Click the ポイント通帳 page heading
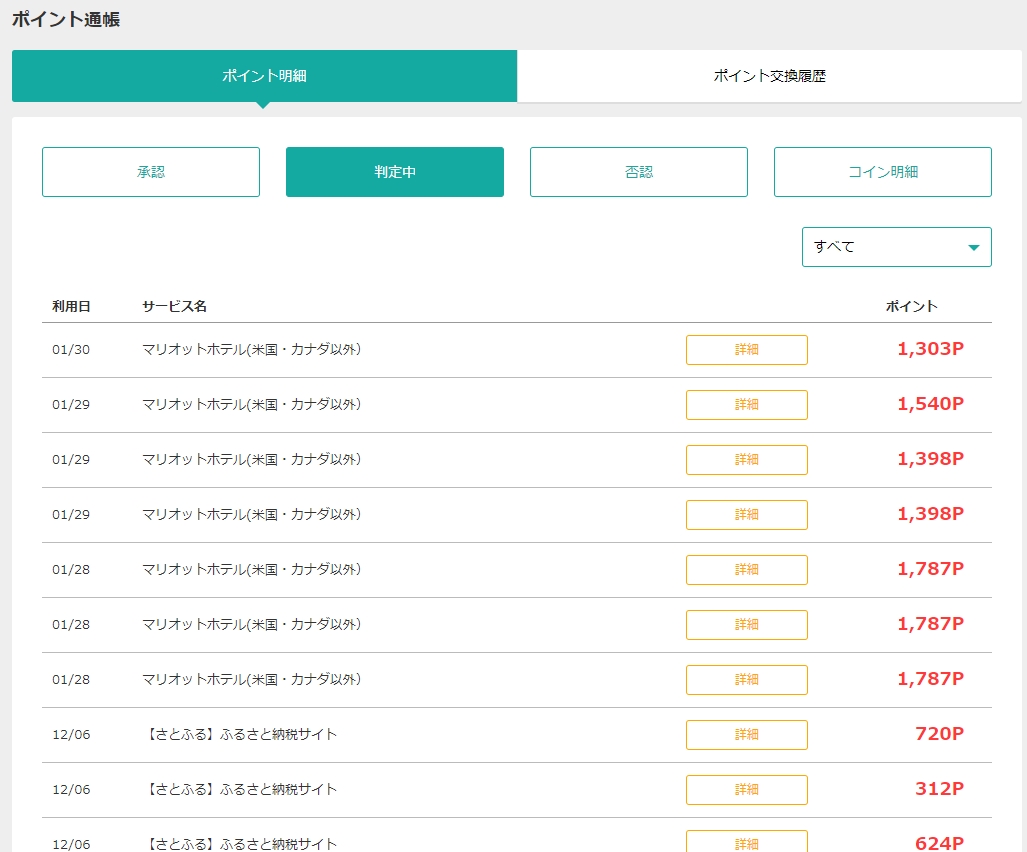Image resolution: width=1027 pixels, height=852 pixels. tap(65, 20)
